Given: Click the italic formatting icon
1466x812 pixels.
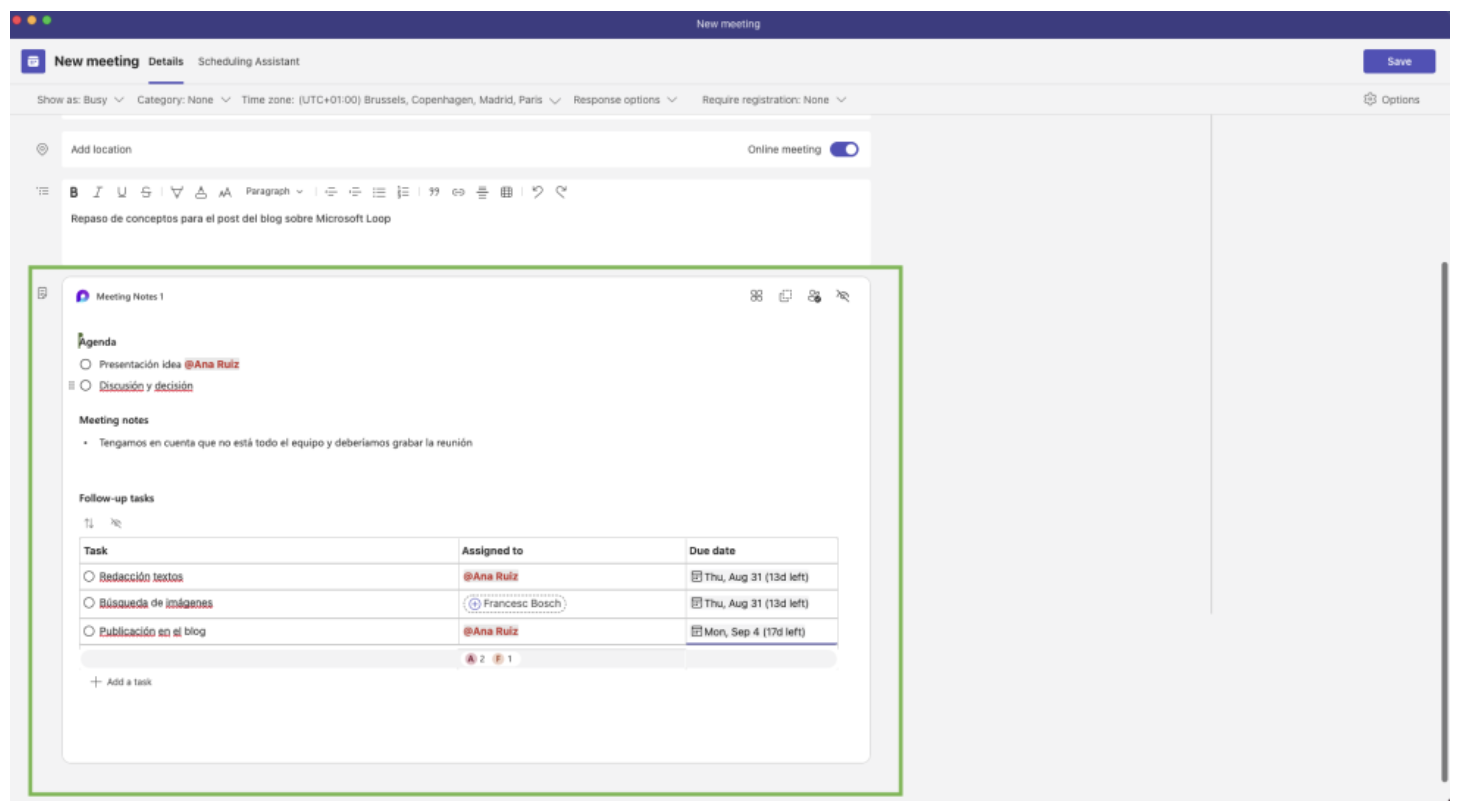Looking at the screenshot, I should [98, 192].
